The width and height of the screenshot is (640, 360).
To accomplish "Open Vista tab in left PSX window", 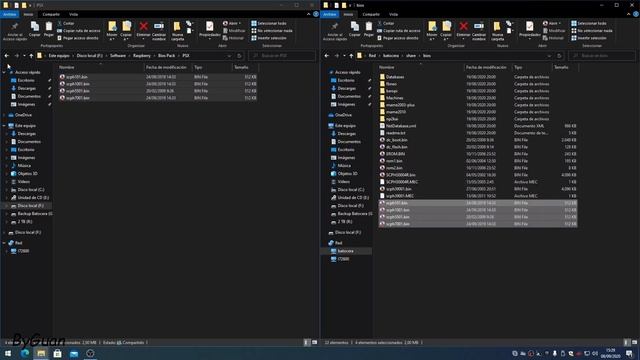I will click(73, 14).
